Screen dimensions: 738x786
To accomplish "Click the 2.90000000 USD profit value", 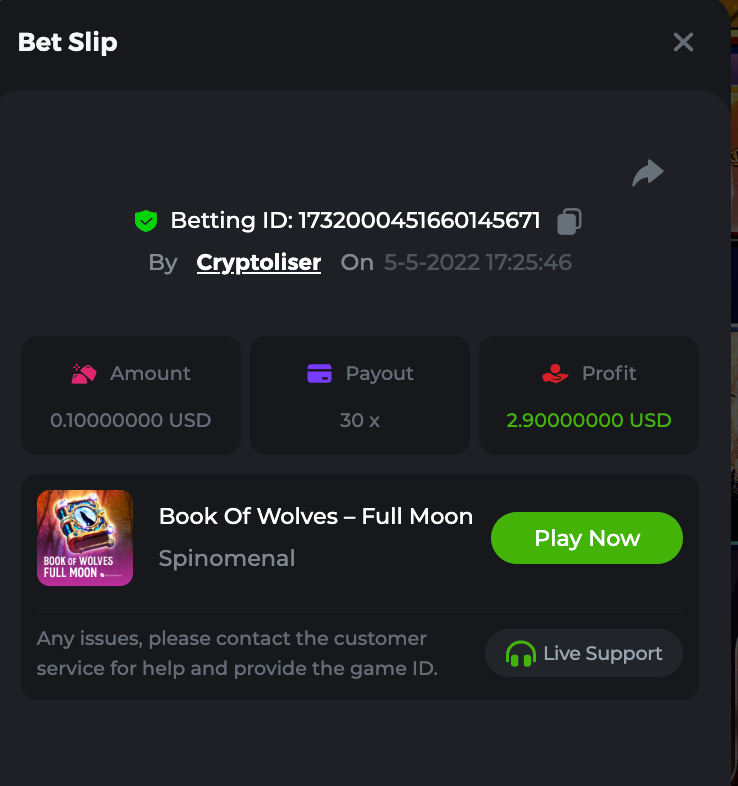I will [589, 420].
